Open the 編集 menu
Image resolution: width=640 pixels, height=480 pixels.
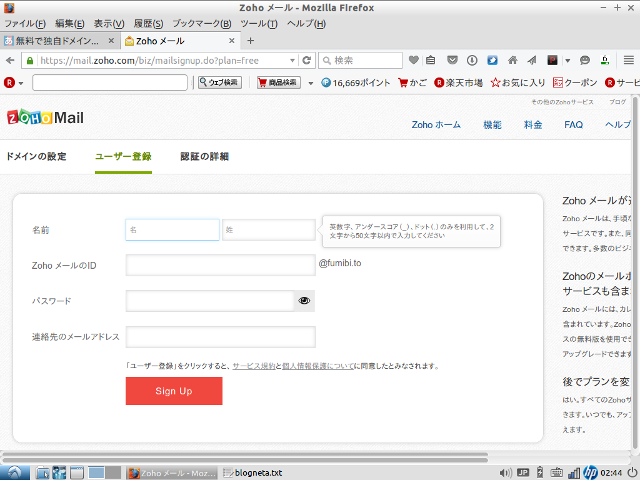pos(69,24)
